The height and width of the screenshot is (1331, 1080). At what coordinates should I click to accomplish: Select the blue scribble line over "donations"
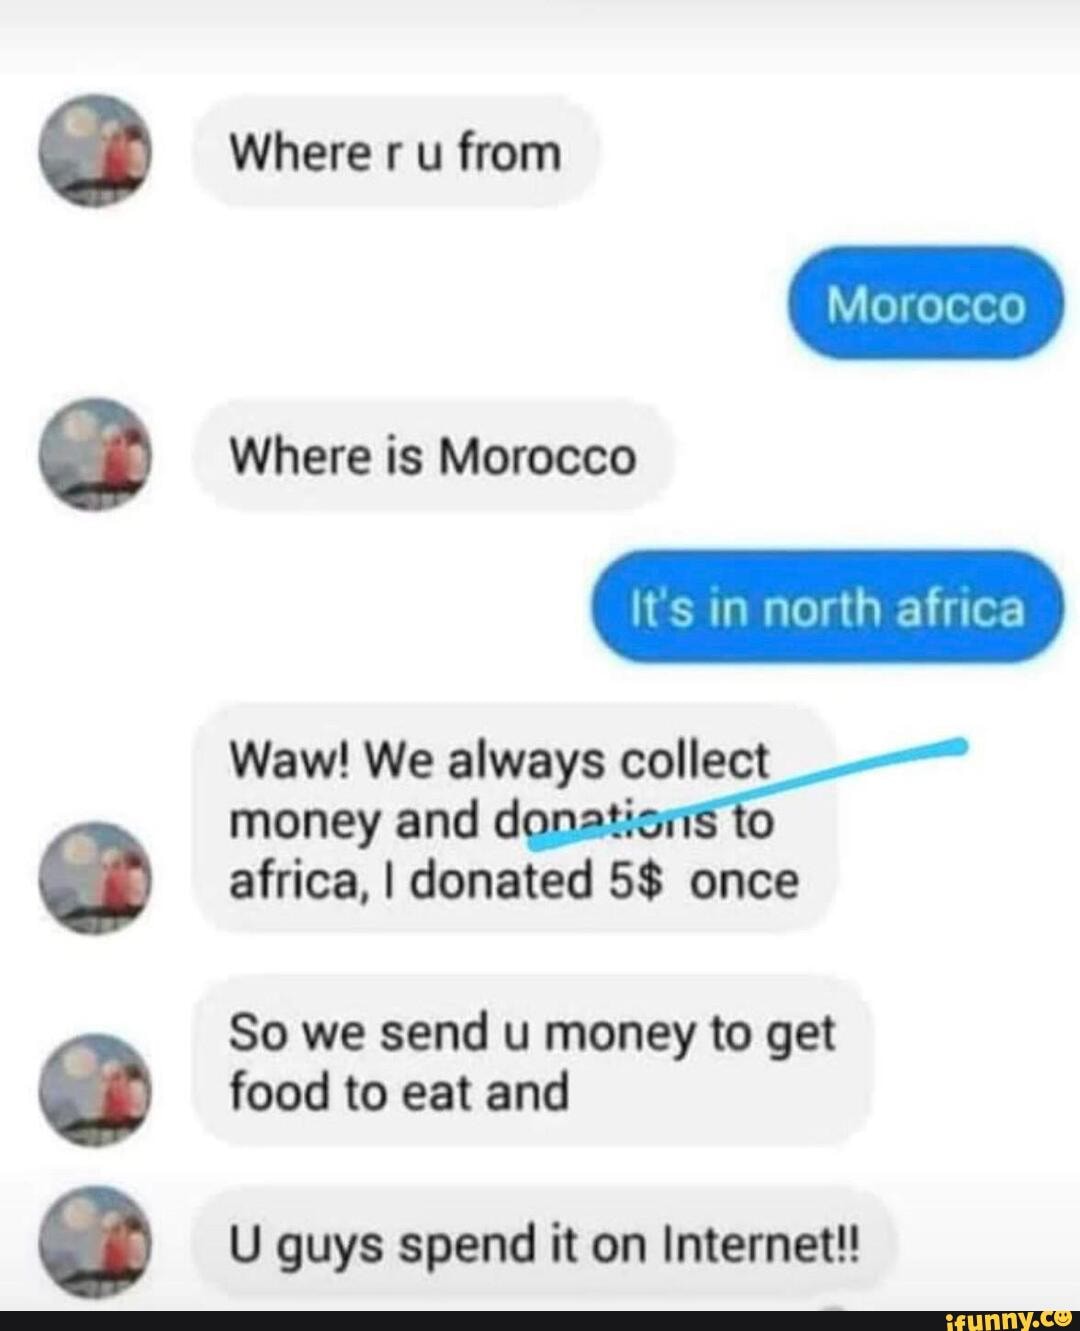click(745, 795)
